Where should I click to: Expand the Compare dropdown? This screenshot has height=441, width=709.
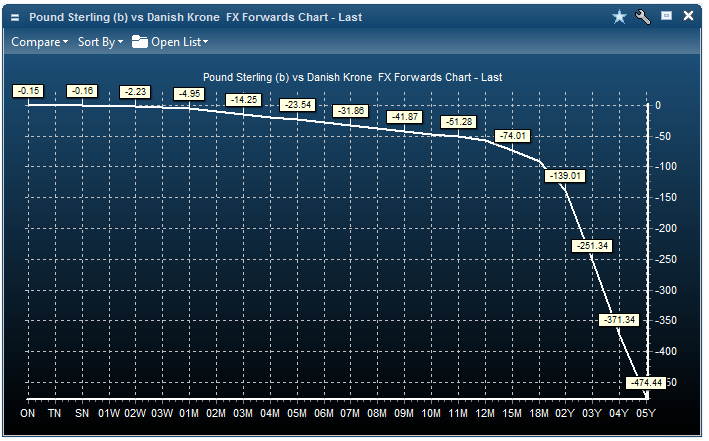click(x=39, y=42)
